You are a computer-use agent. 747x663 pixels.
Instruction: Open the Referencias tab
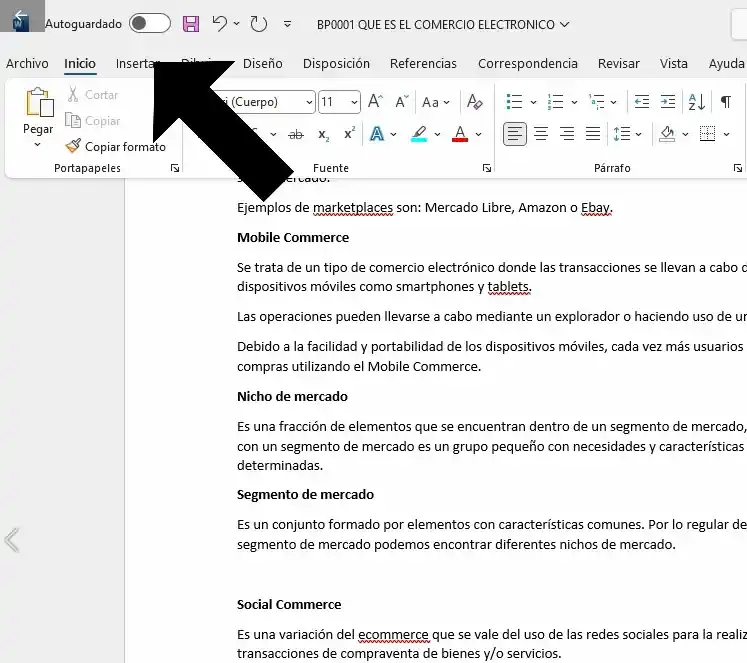(x=423, y=63)
